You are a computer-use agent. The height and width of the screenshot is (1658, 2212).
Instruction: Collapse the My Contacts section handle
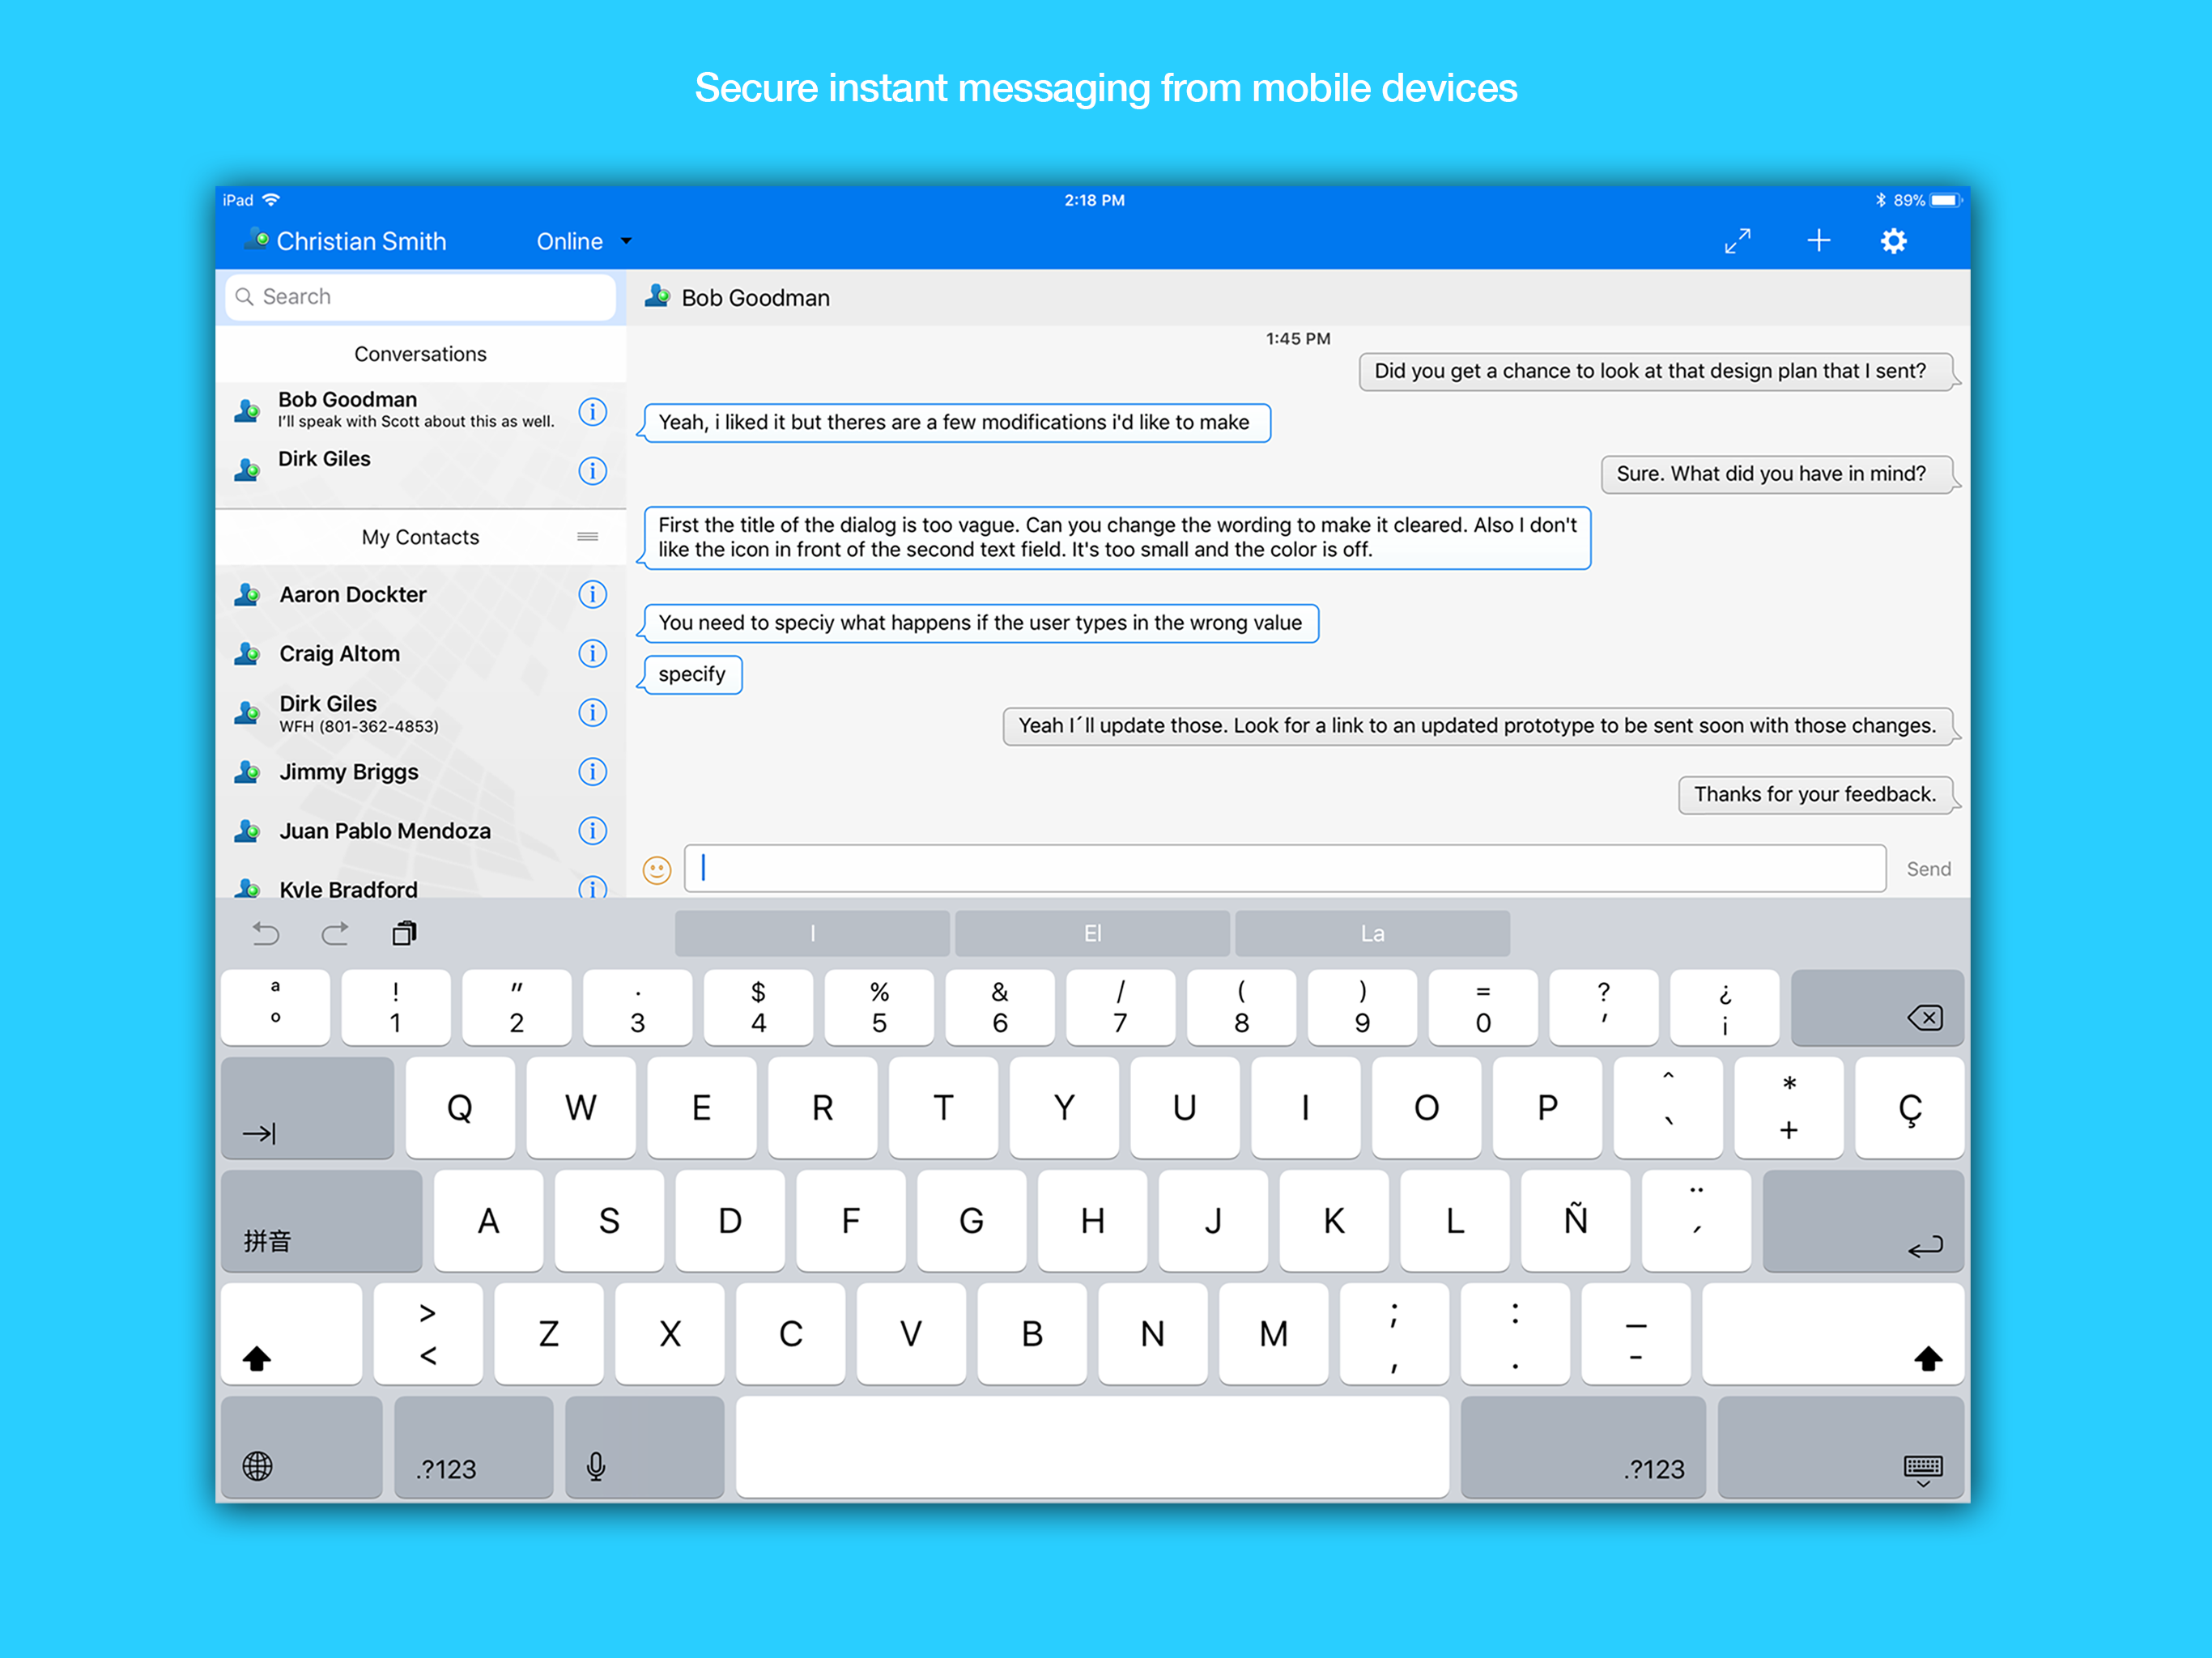(587, 537)
